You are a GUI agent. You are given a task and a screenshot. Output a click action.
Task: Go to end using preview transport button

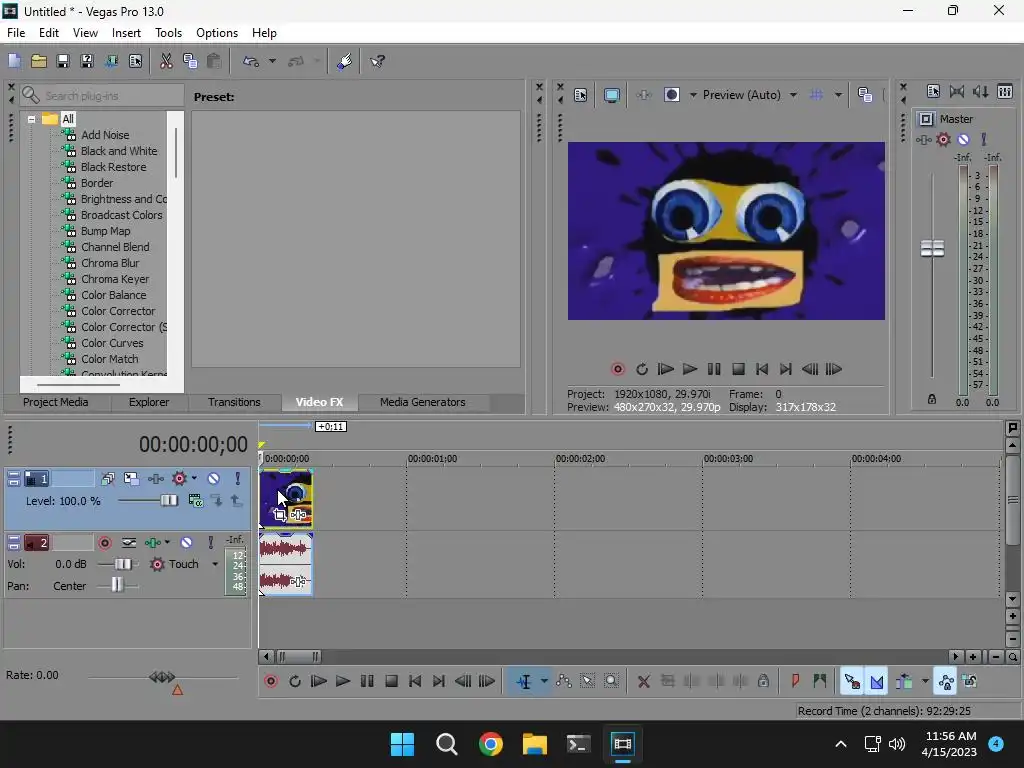click(786, 370)
